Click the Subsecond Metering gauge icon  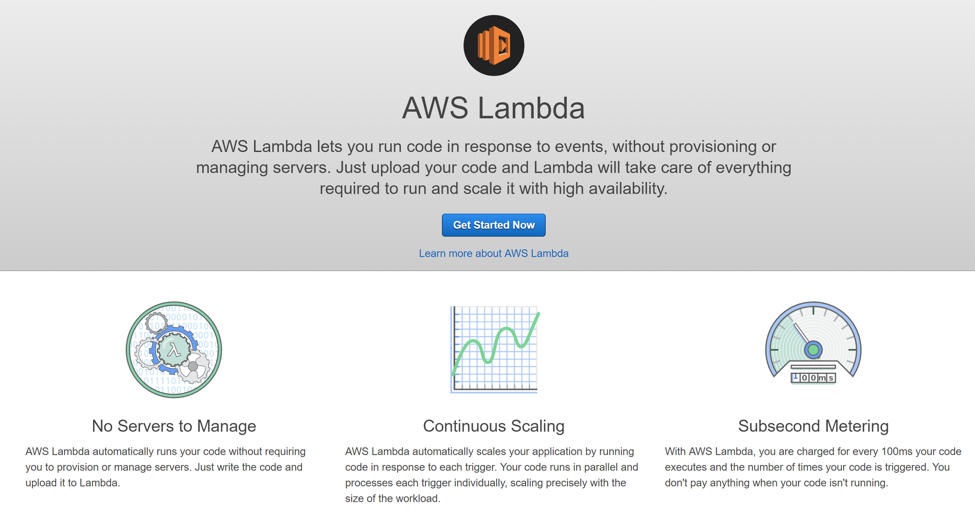pos(813,344)
